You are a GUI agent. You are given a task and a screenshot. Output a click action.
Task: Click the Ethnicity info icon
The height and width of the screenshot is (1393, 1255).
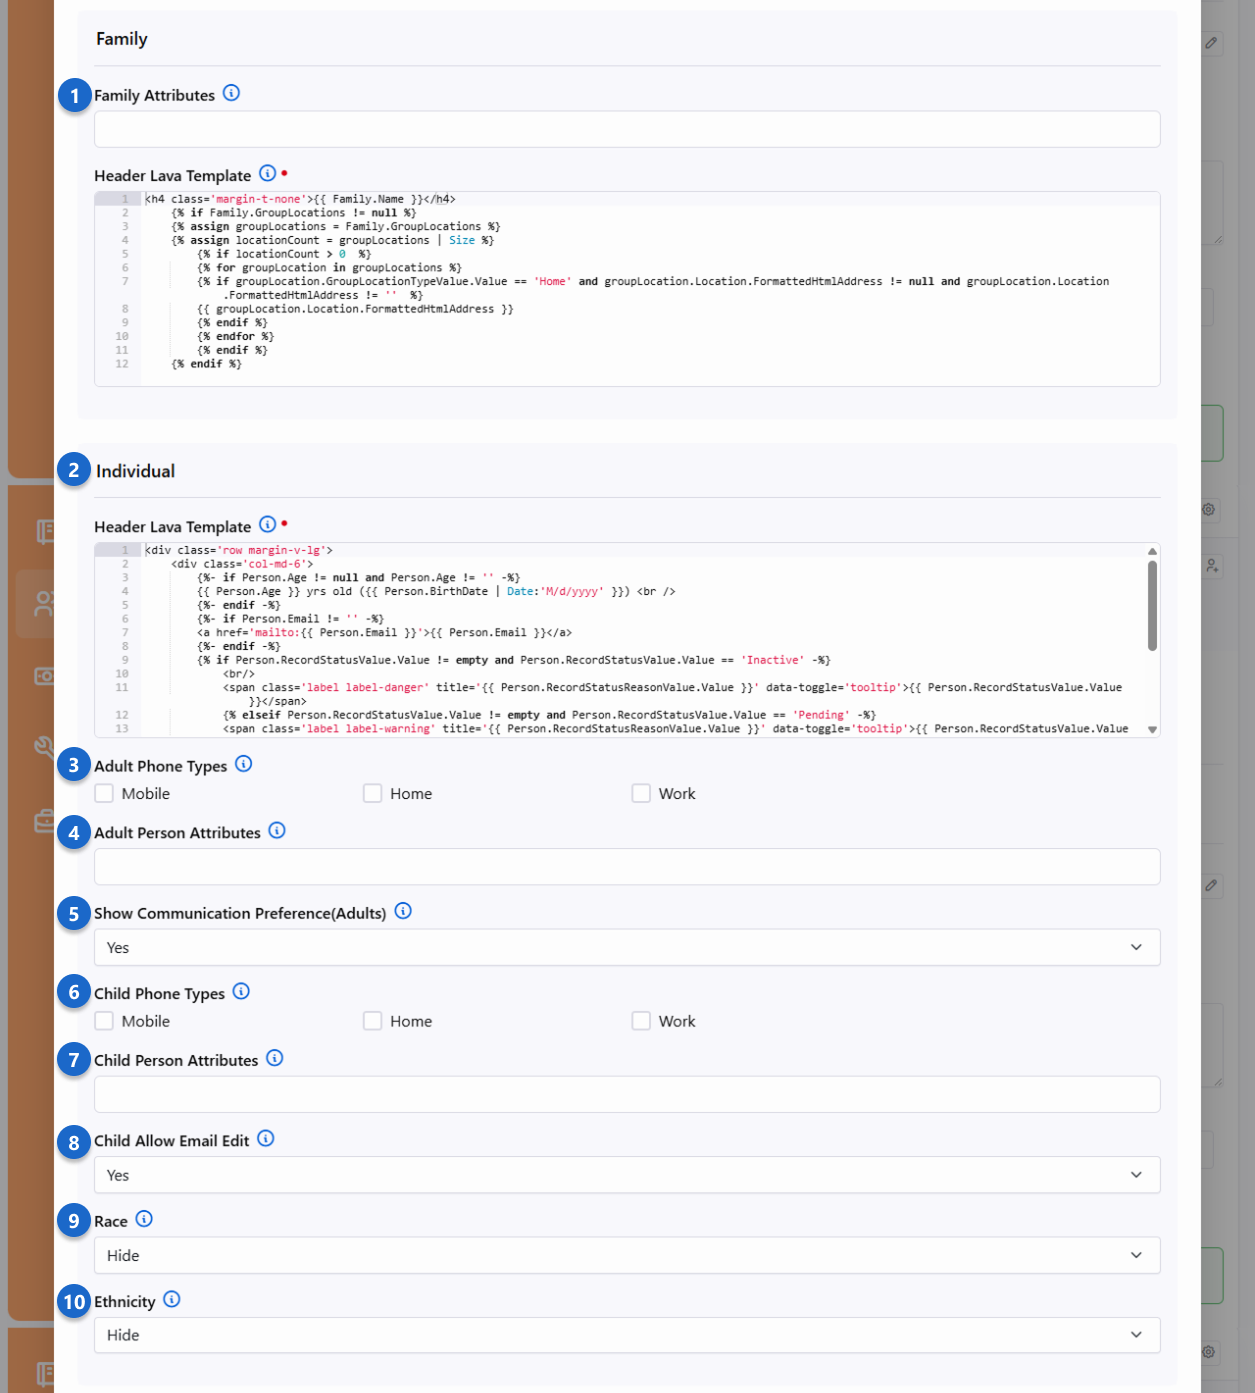(x=172, y=1299)
